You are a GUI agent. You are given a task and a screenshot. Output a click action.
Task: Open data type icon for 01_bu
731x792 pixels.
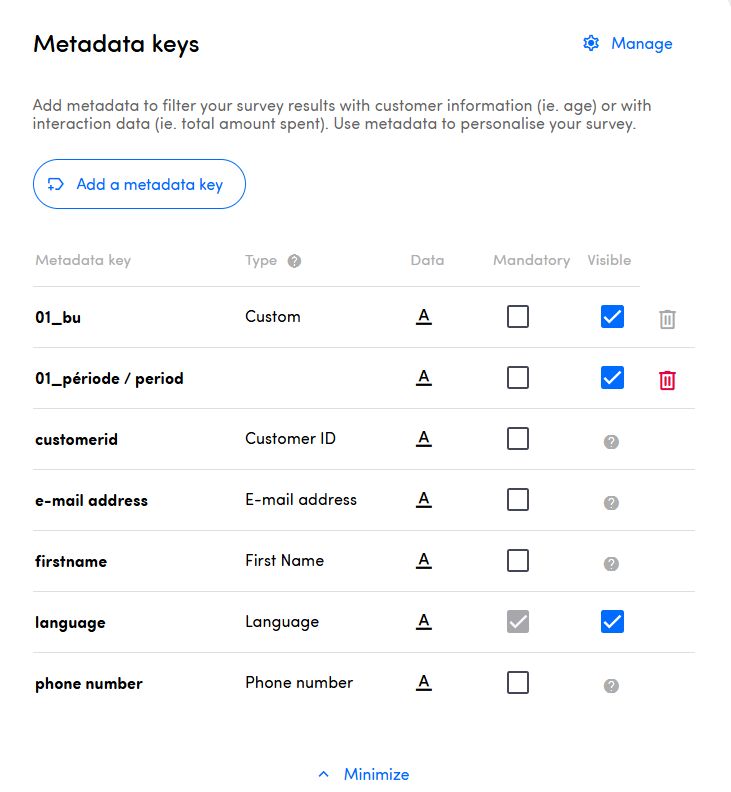[424, 317]
